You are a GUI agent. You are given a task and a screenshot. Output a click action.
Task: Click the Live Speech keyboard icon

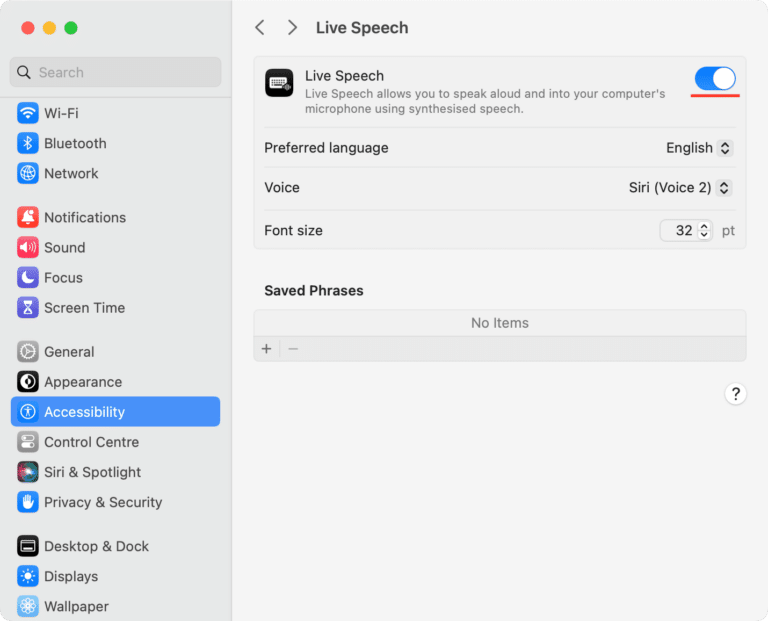coord(279,83)
